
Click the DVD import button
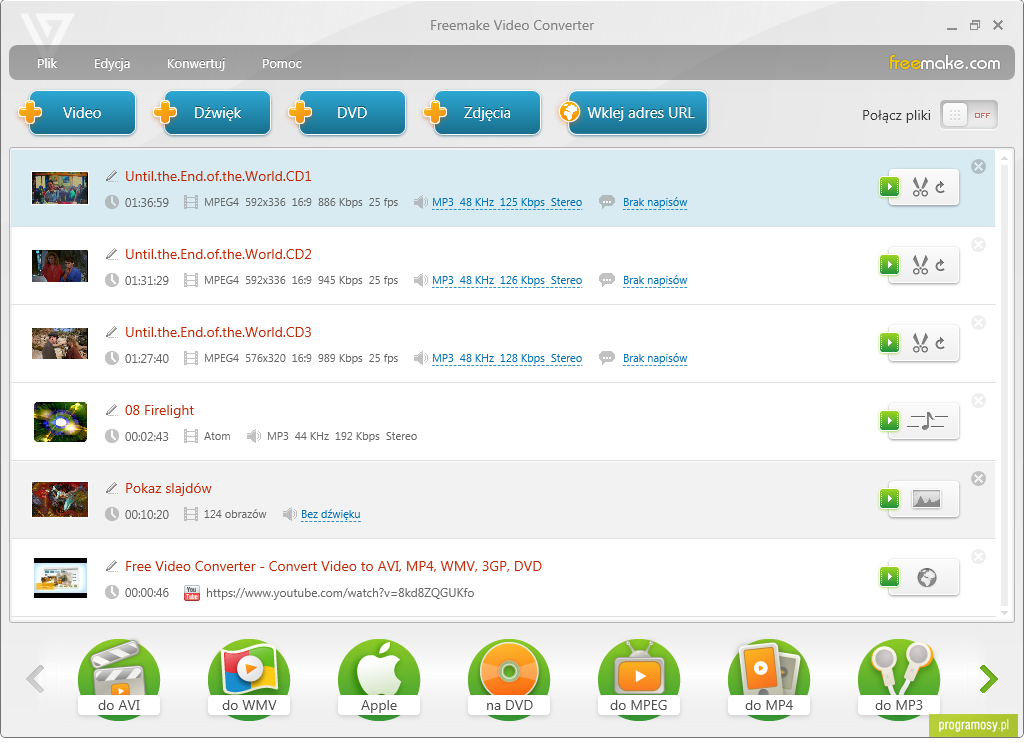click(347, 112)
